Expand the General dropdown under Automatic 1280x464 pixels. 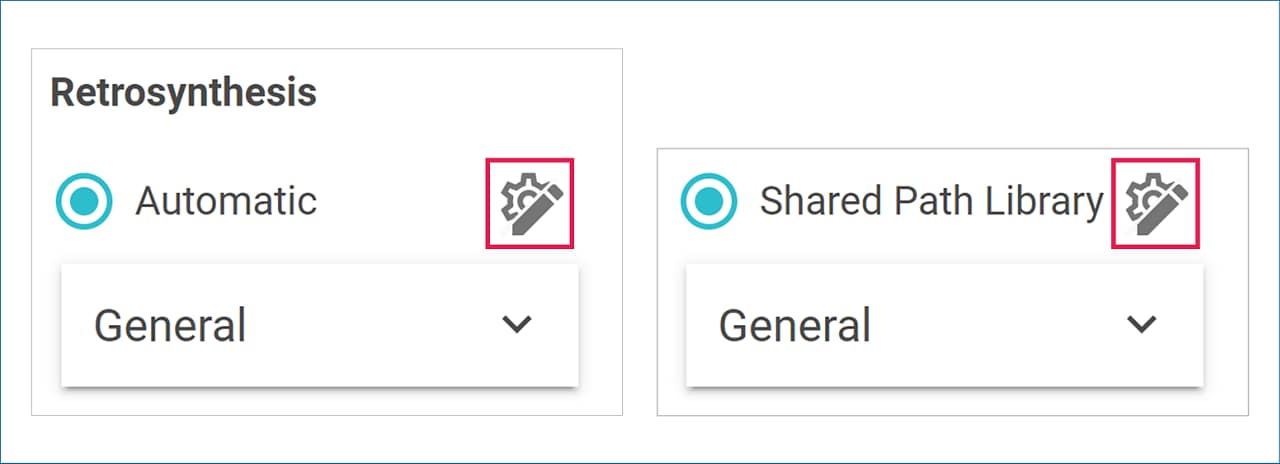320,325
